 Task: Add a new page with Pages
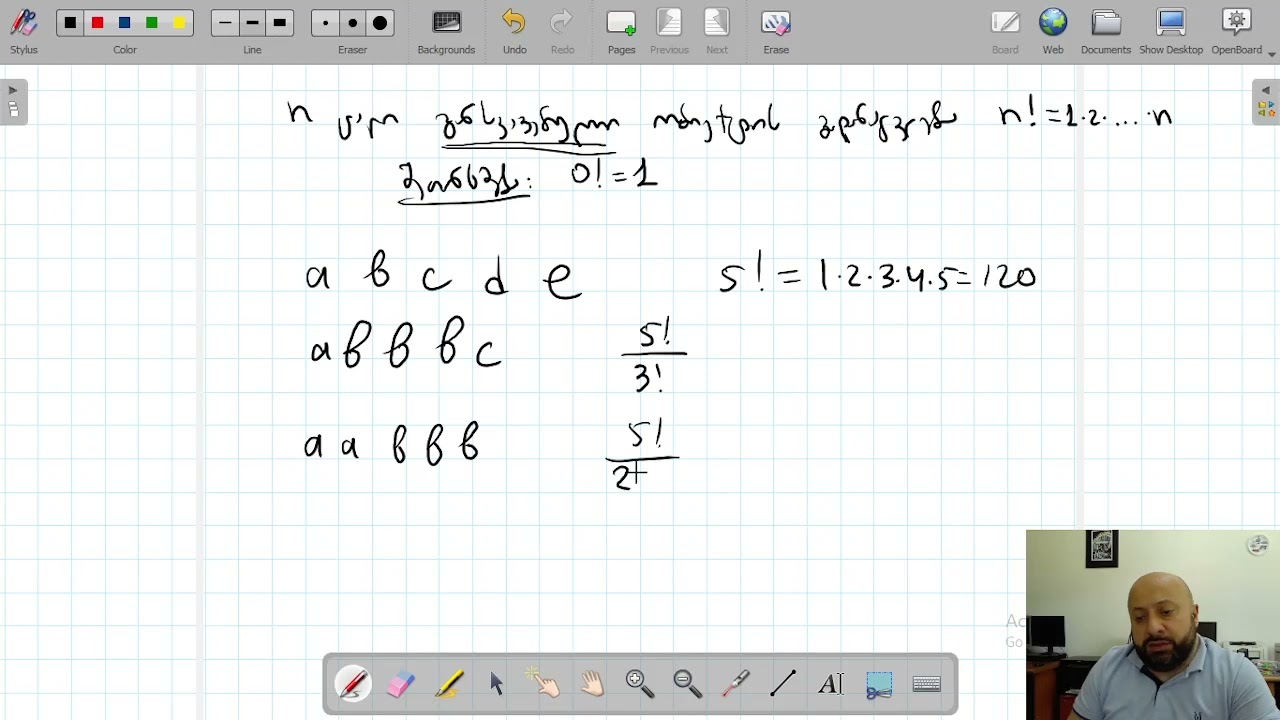[621, 32]
